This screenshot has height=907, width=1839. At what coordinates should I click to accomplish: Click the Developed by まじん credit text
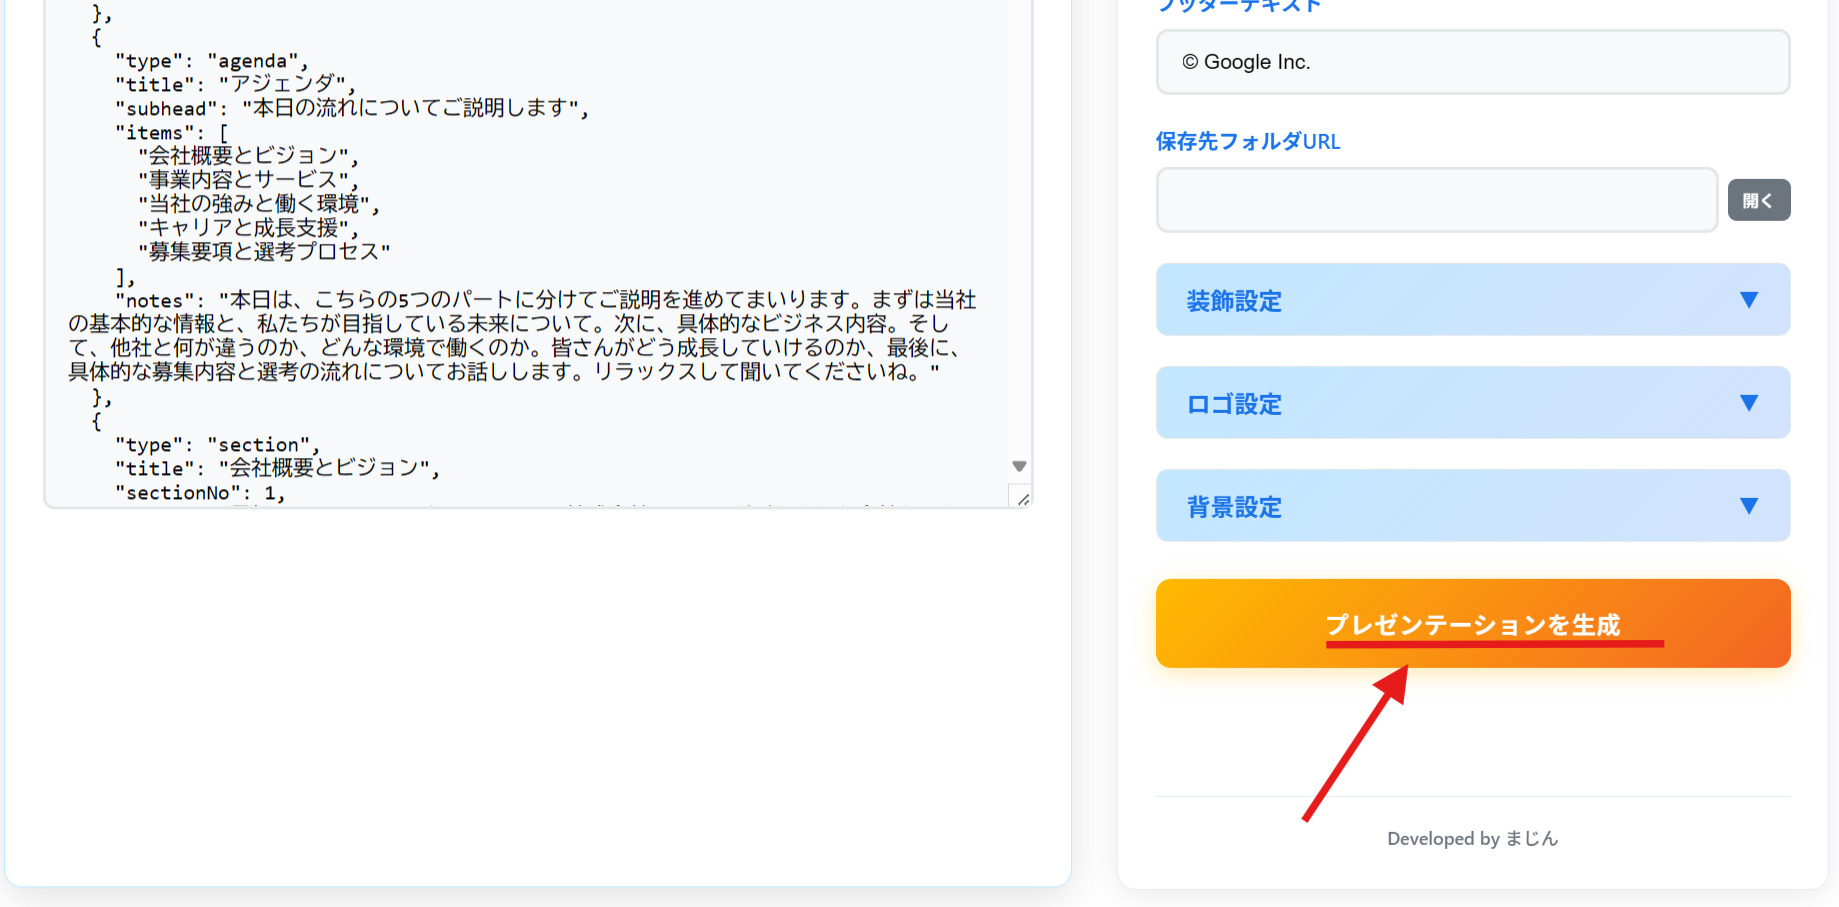(x=1472, y=838)
